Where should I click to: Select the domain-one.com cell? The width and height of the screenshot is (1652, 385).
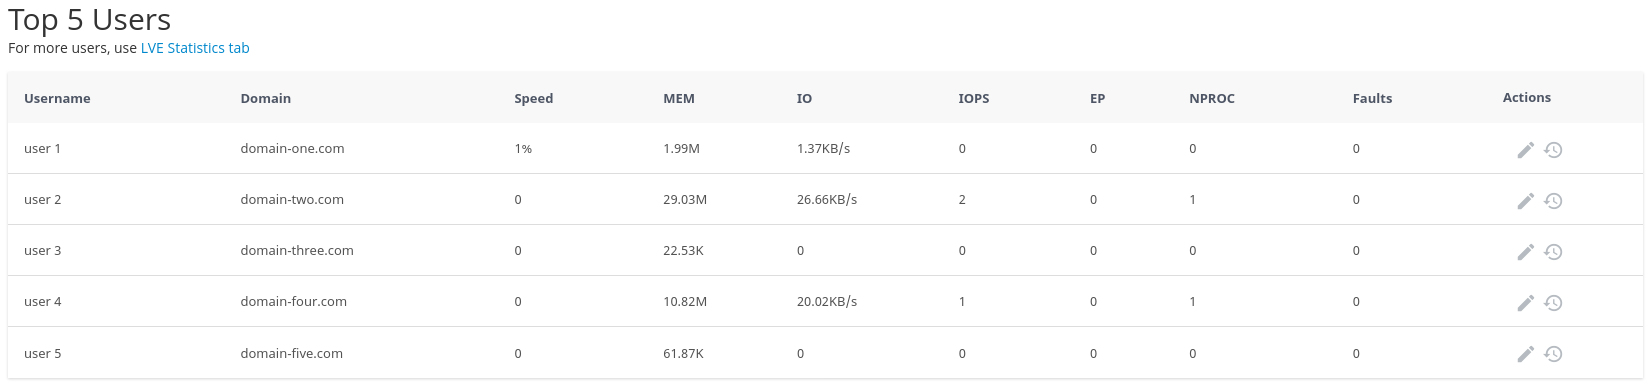[292, 149]
